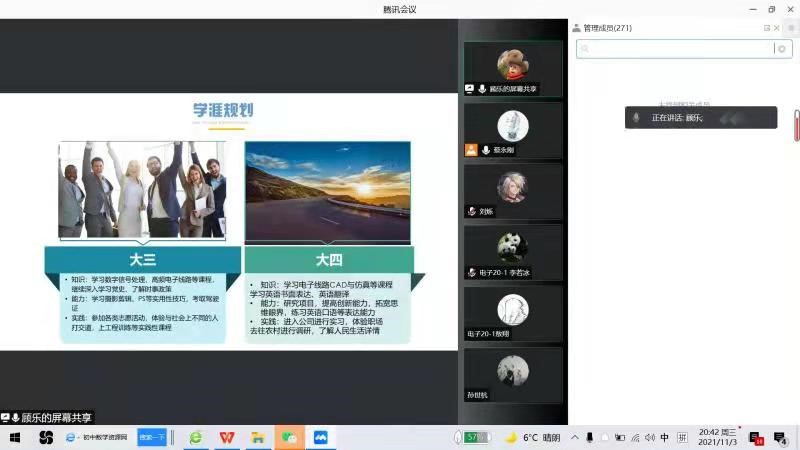Select 孙世航 participant video tile
Viewport: 800px width, 450px height.
coord(513,376)
